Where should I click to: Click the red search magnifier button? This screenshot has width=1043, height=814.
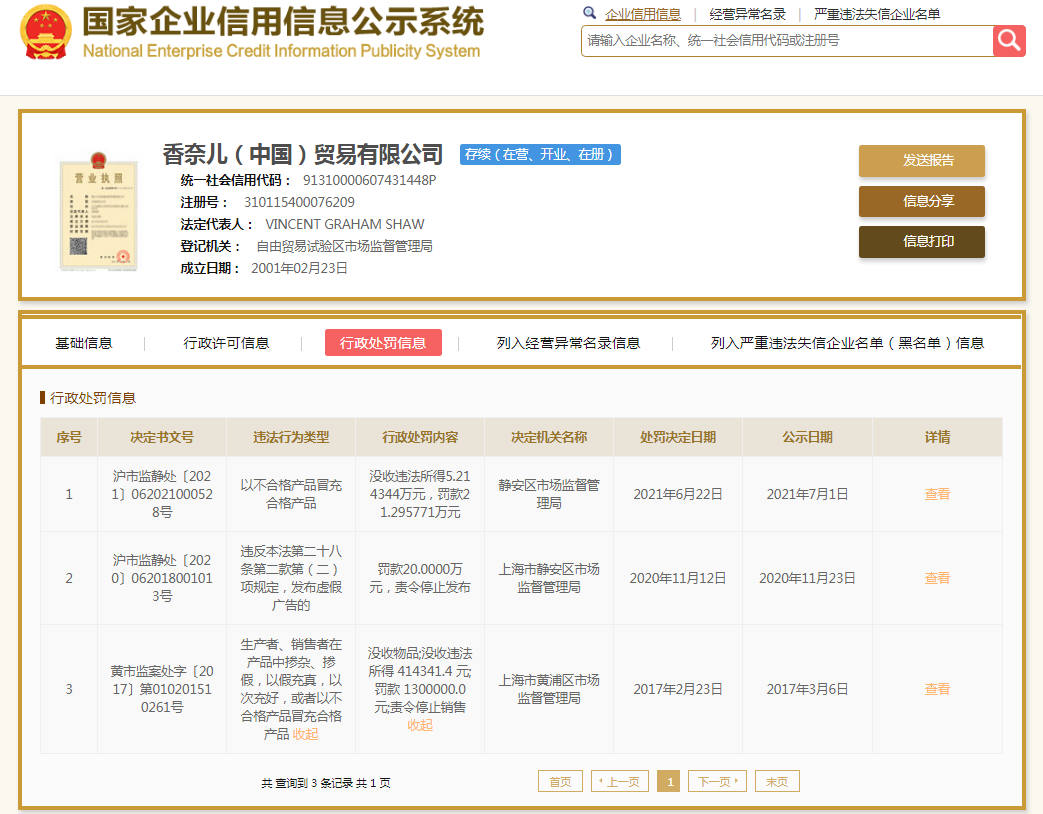[1009, 41]
